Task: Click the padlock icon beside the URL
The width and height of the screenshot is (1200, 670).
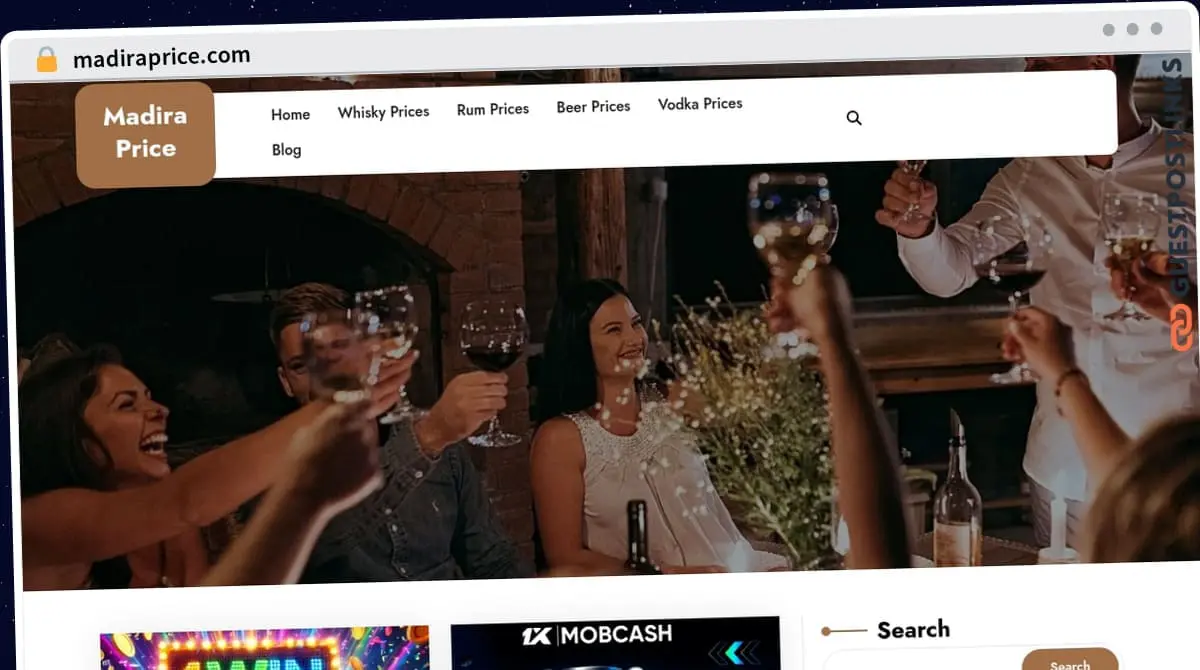Action: point(47,60)
